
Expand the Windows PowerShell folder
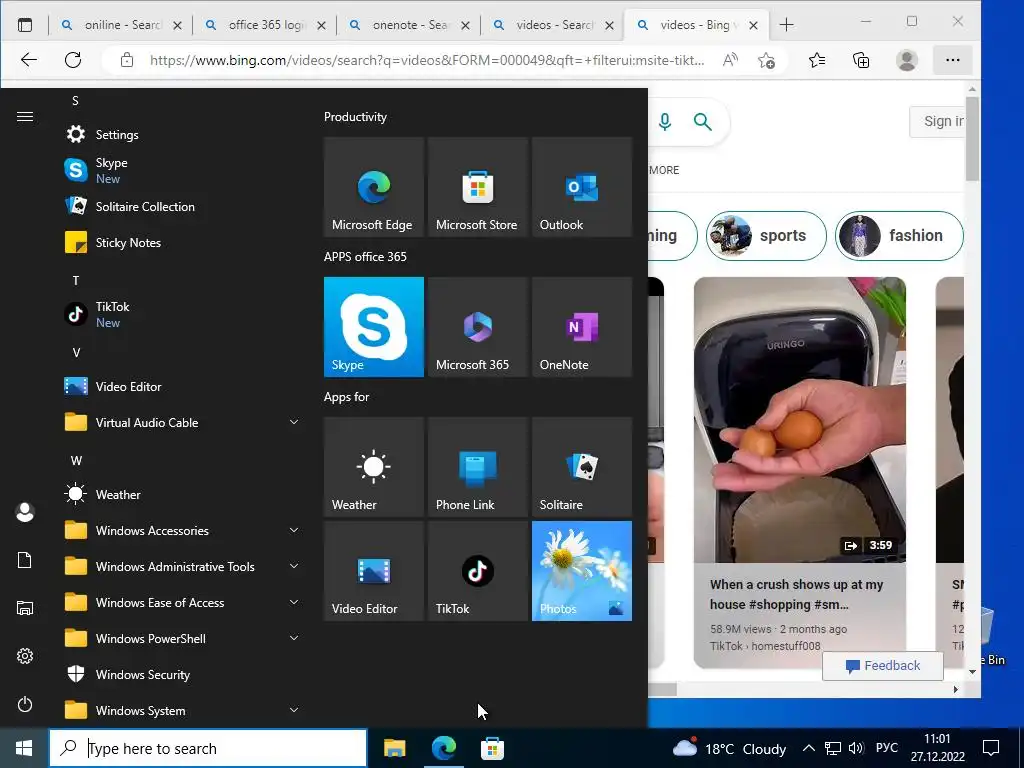(x=180, y=638)
